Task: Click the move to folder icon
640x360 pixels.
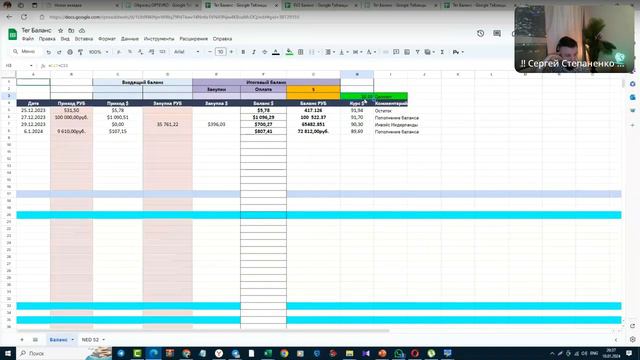Action: click(71, 31)
